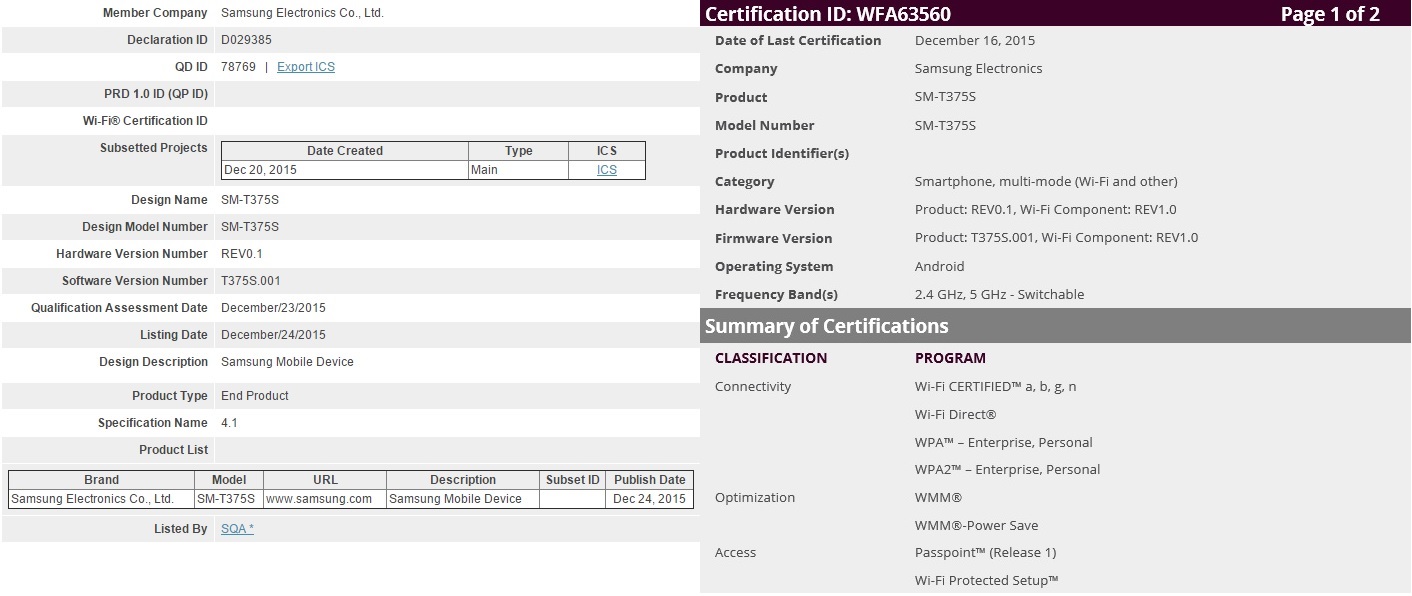Select Hardware Version Product: REV0.1 line
This screenshot has height=596, width=1412.
[x=1045, y=210]
